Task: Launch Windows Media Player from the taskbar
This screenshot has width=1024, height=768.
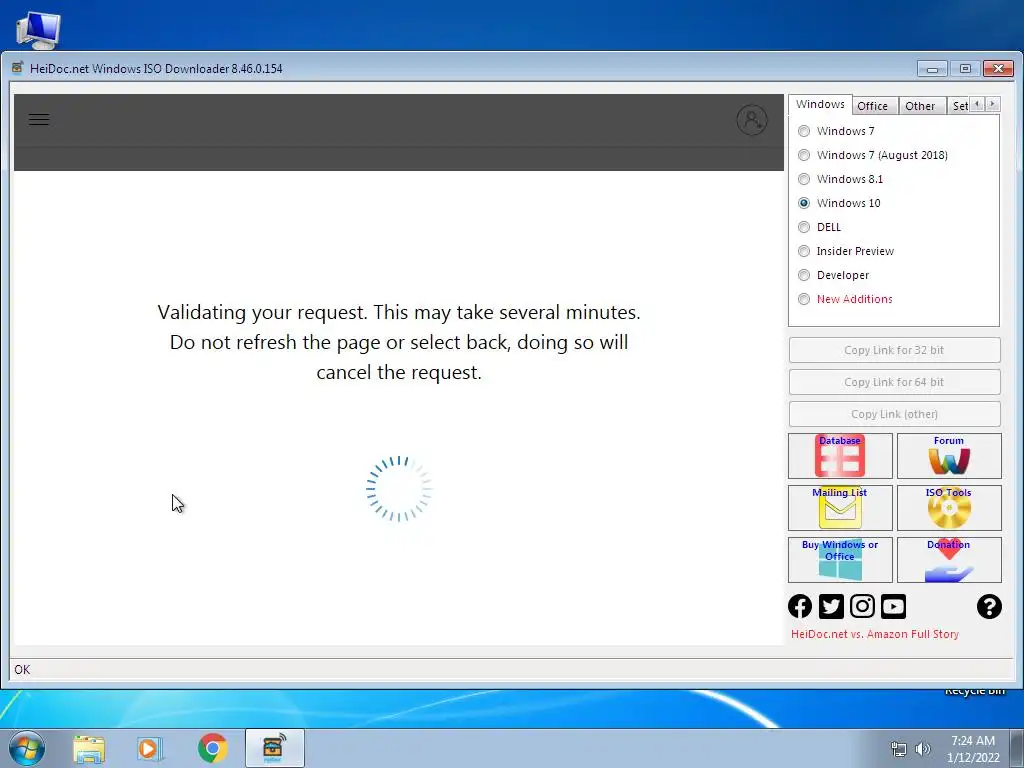Action: [x=150, y=749]
